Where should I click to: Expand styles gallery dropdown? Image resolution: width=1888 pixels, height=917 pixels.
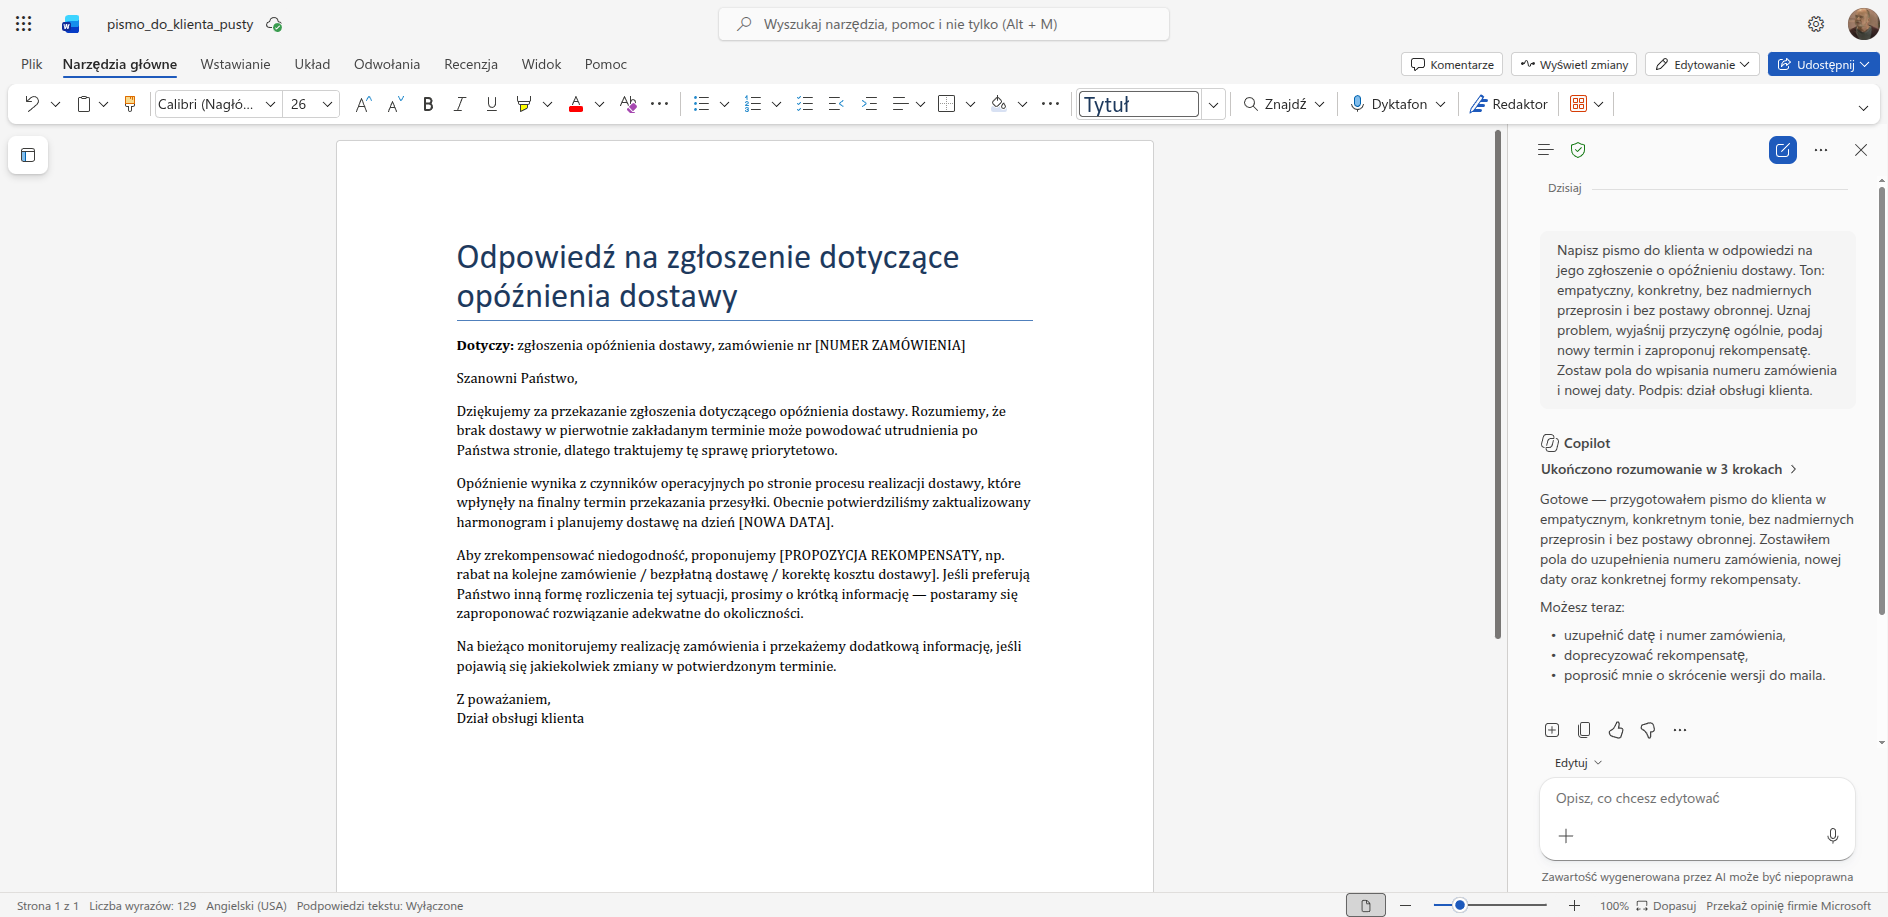[x=1213, y=104]
